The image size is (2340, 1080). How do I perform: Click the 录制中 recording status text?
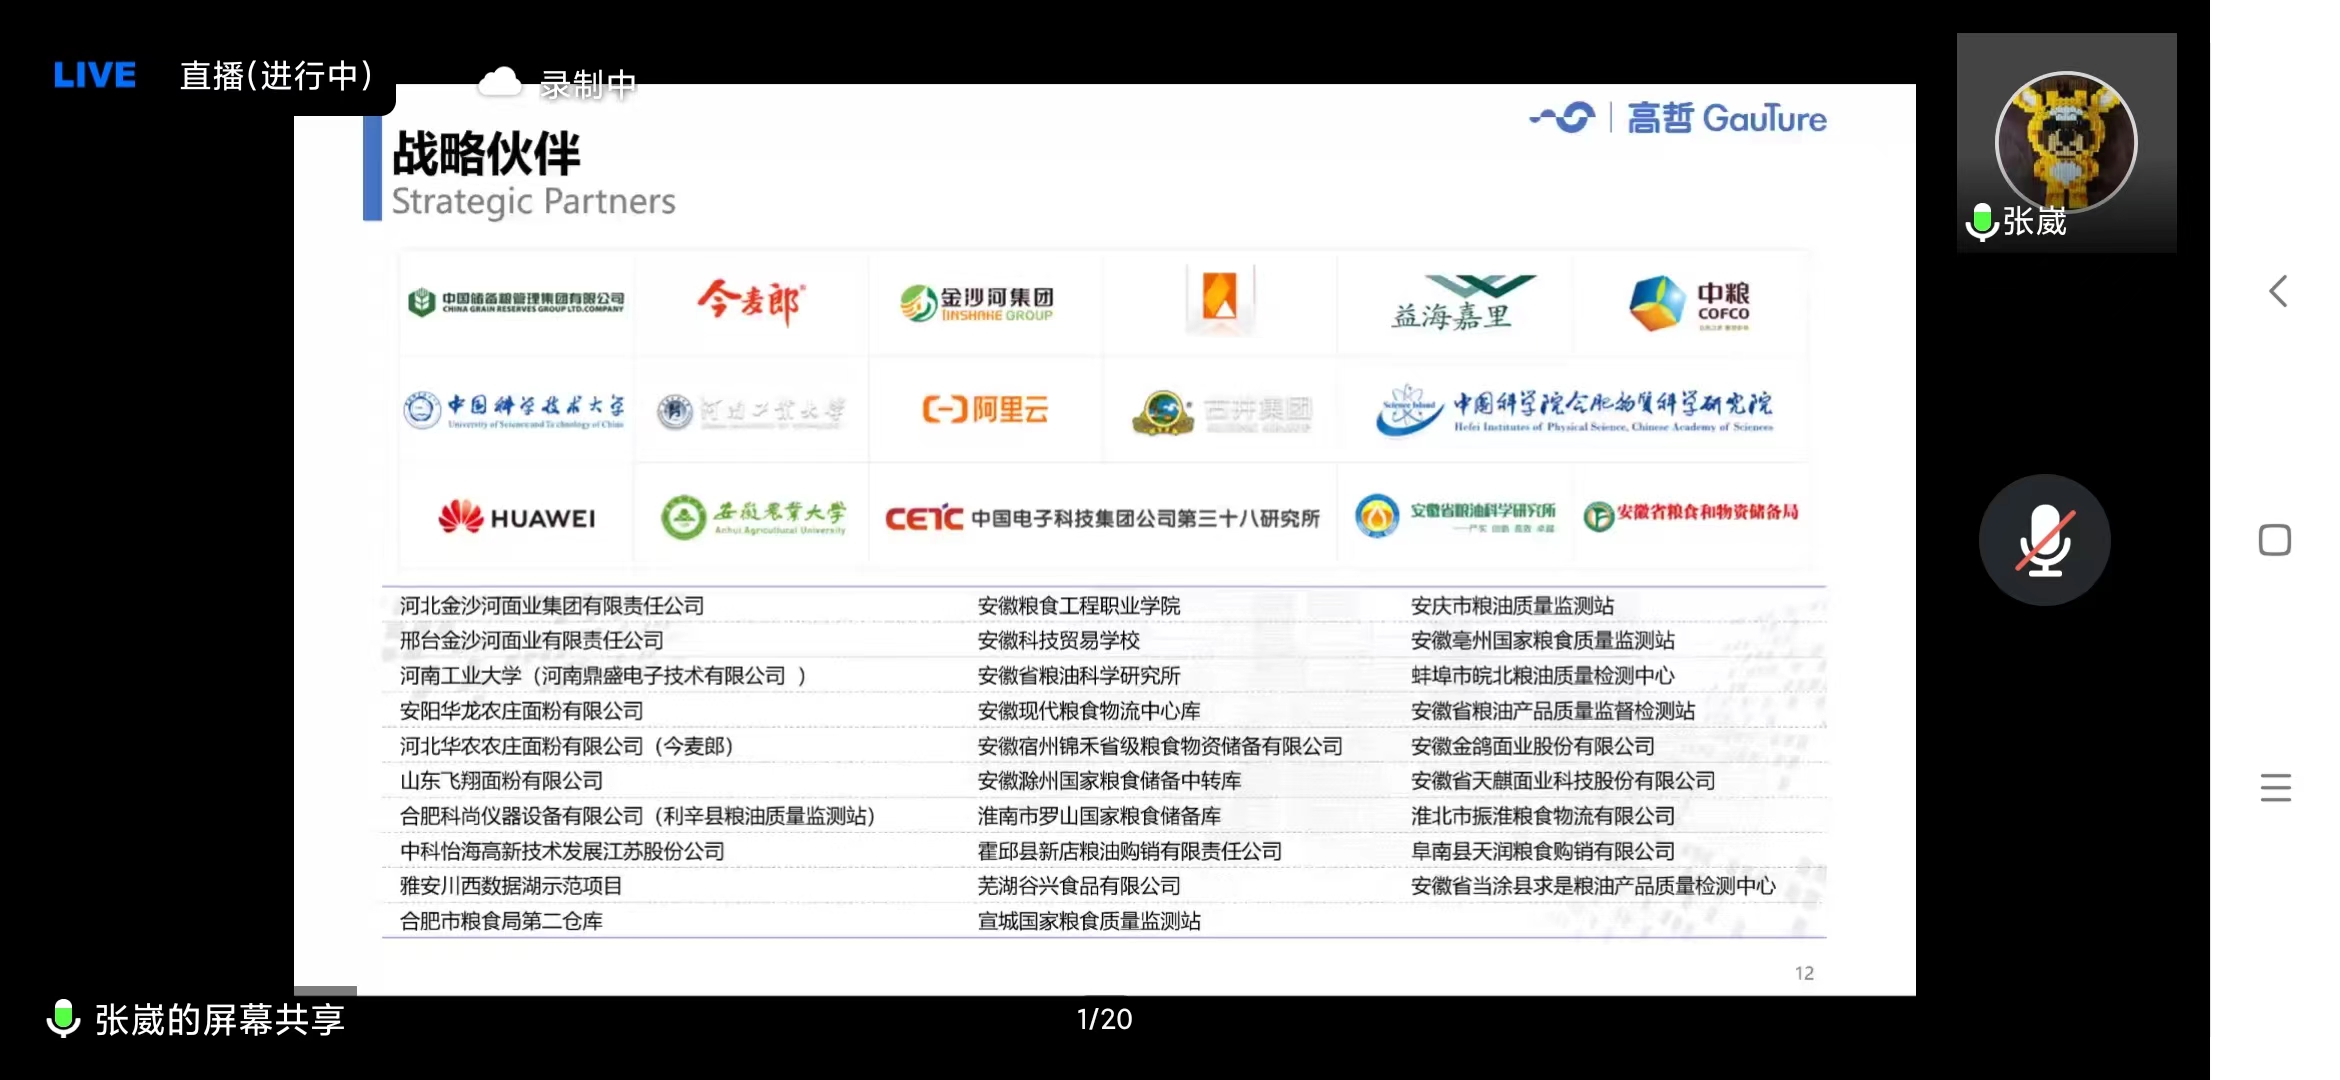(588, 85)
